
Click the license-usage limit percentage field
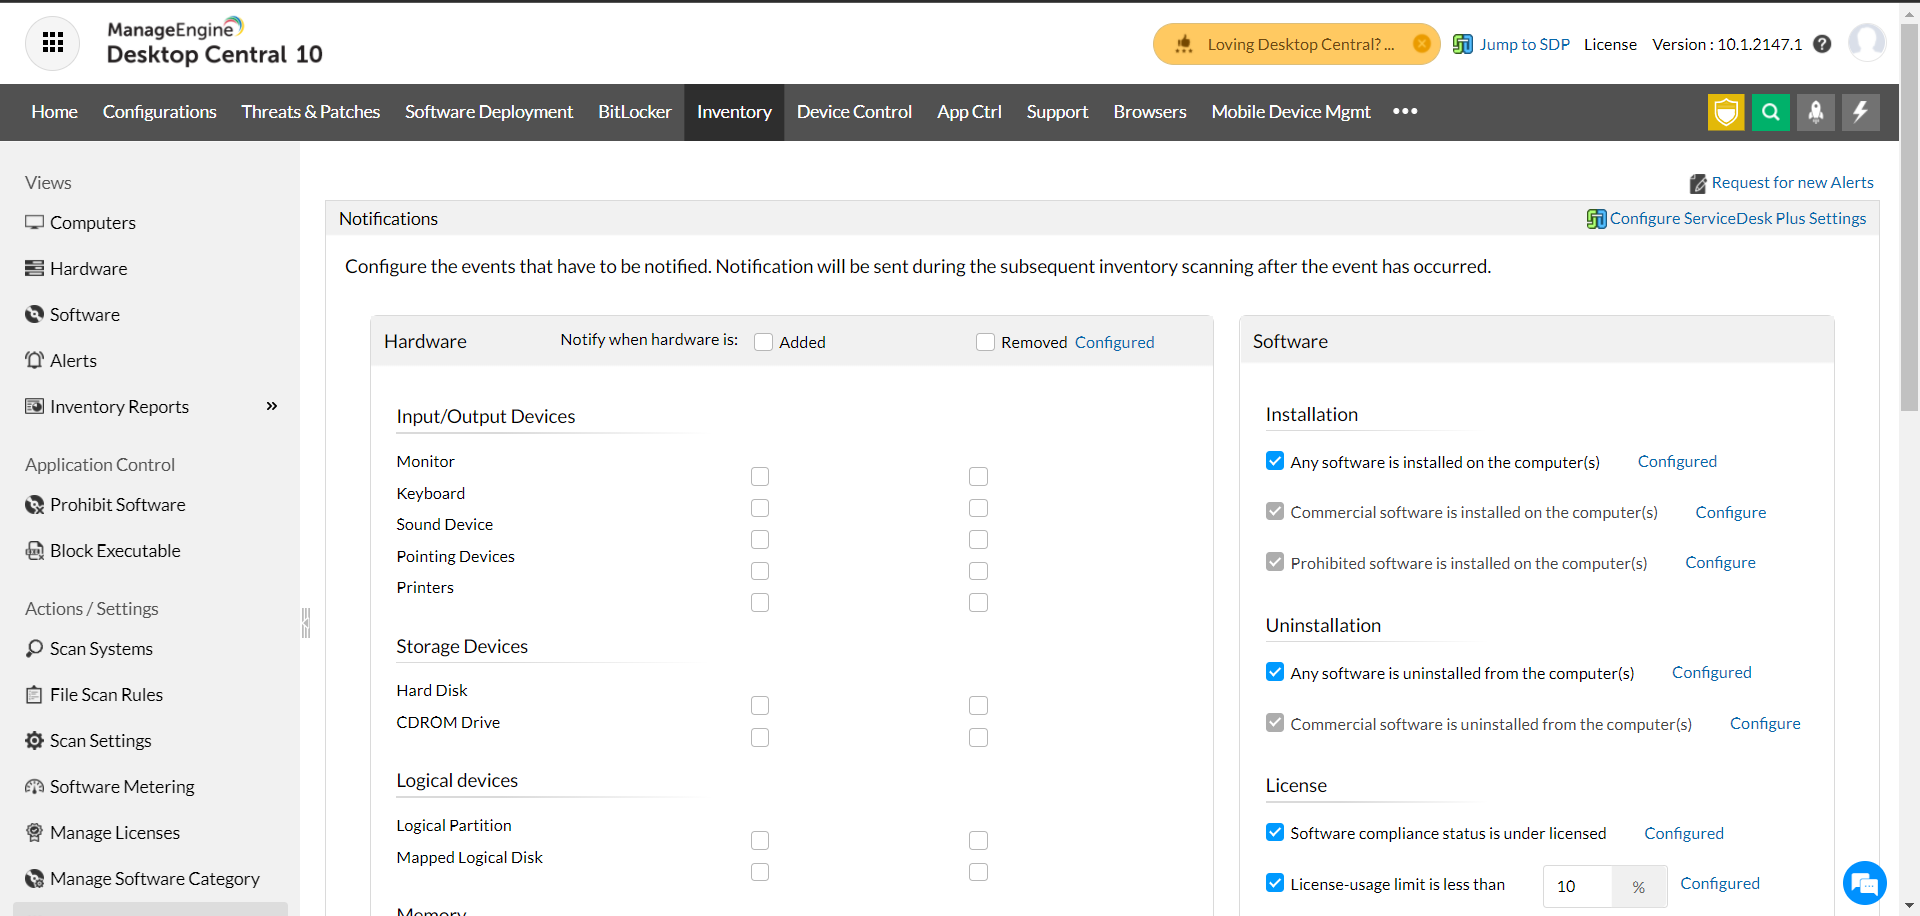point(1577,886)
